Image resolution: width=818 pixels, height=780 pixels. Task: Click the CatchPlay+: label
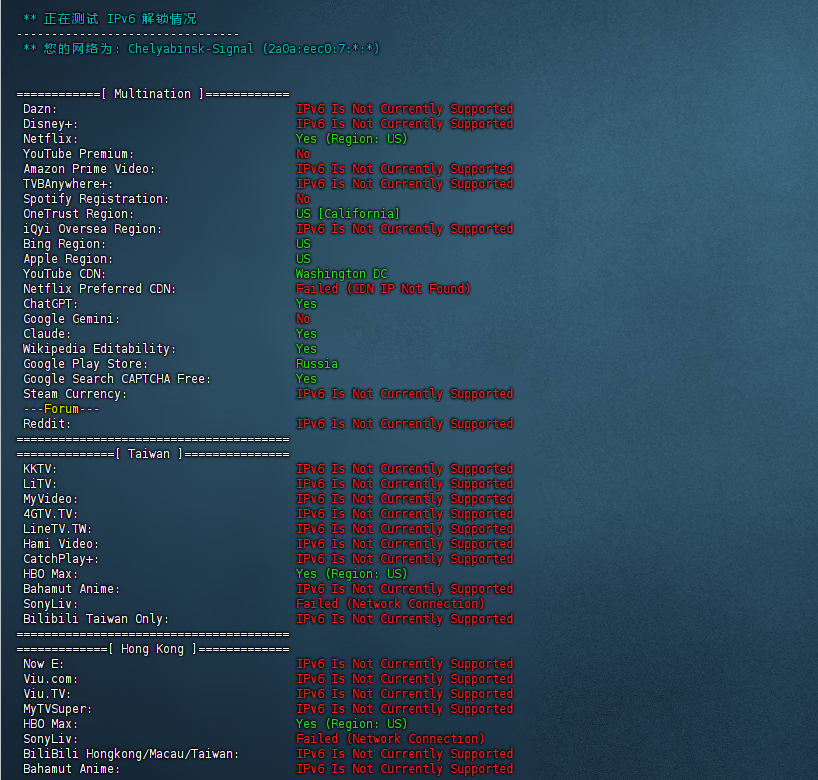[61, 559]
